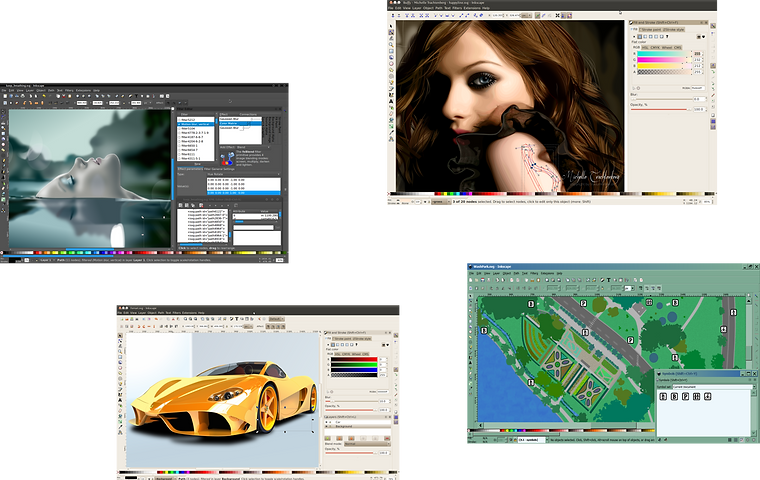Open the Background layer dropdown in car status bar
Viewport: 760px width, 480px height.
(165, 478)
